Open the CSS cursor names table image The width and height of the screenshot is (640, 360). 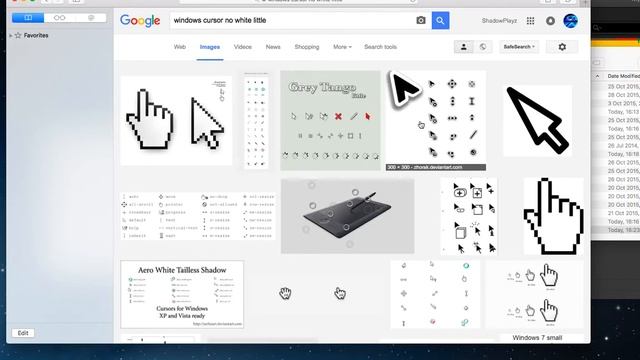(198, 216)
